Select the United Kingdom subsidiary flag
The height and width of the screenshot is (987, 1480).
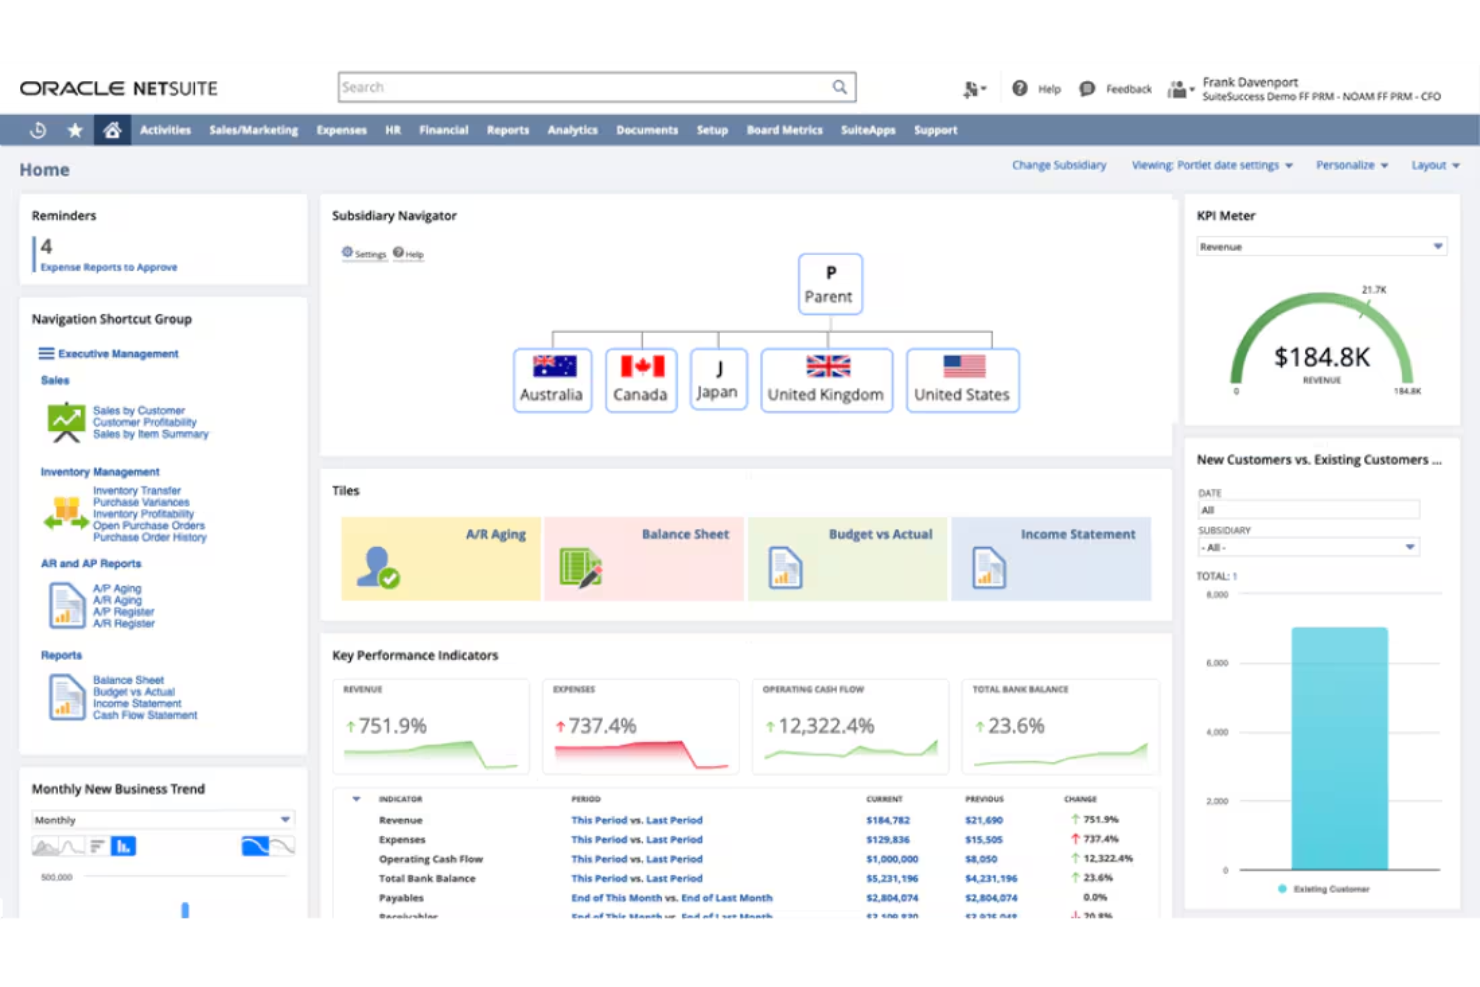coord(828,366)
